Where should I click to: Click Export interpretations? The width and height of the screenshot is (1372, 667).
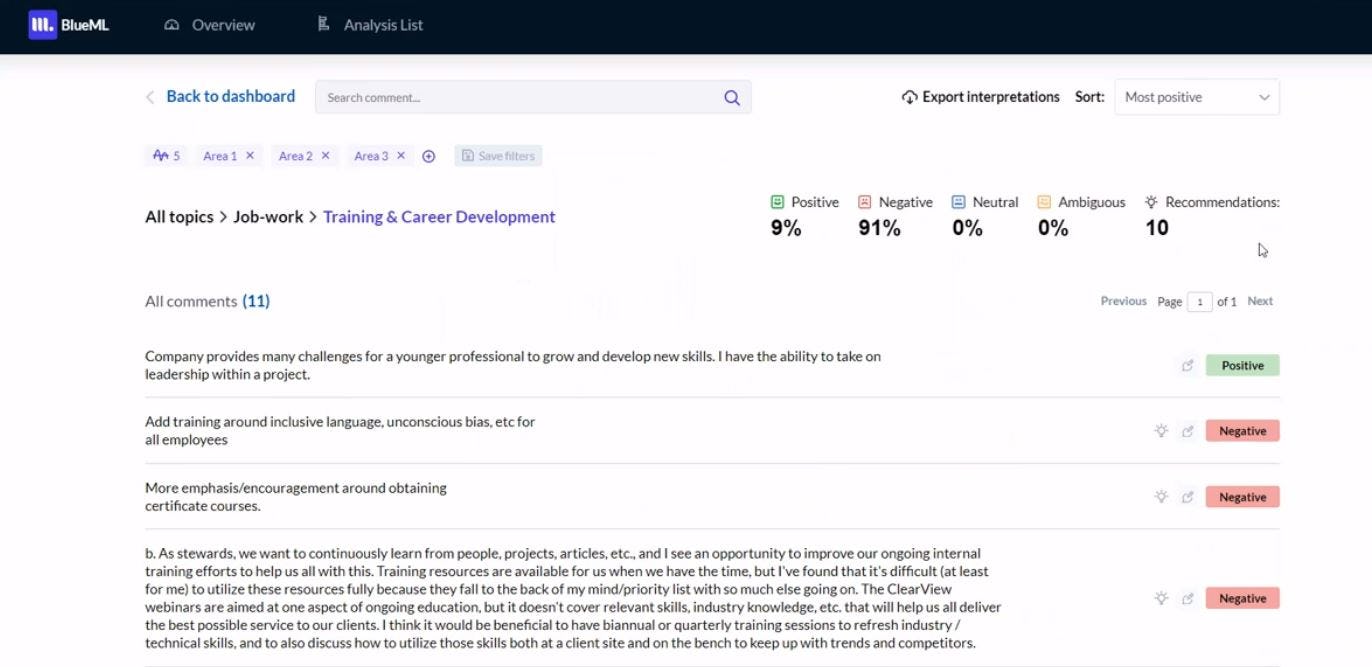tap(980, 97)
